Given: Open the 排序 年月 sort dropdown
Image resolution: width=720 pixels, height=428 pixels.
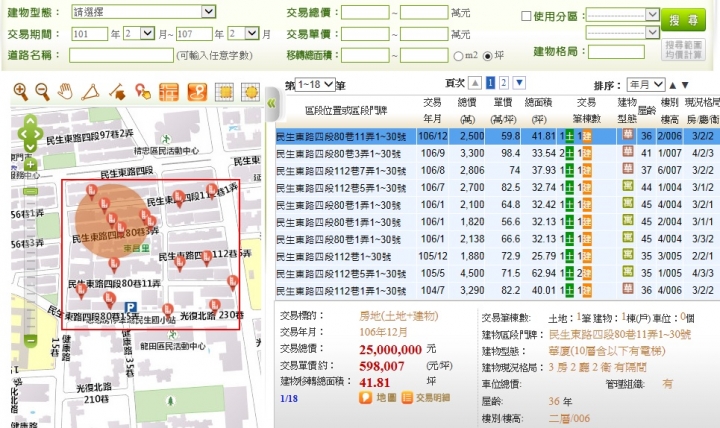Looking at the screenshot, I should pos(645,84).
